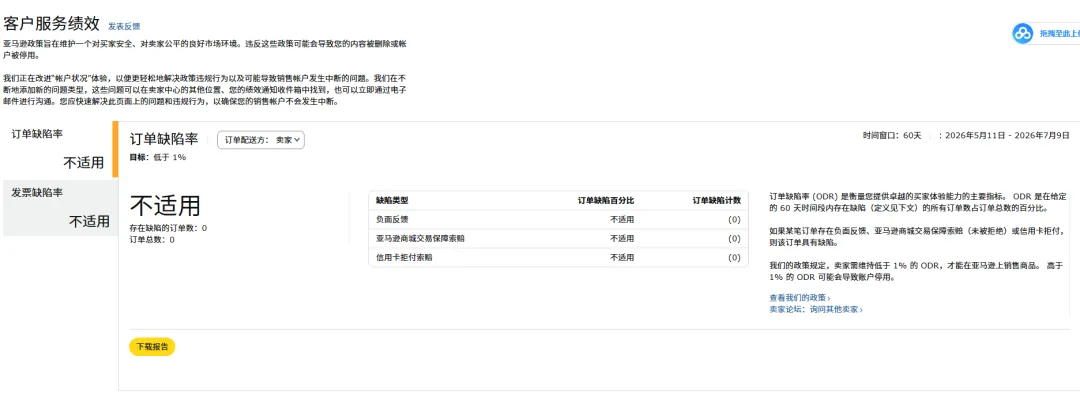Click the 客户服务绩效 page heading
The width and height of the screenshot is (1080, 394).
[x=52, y=23]
